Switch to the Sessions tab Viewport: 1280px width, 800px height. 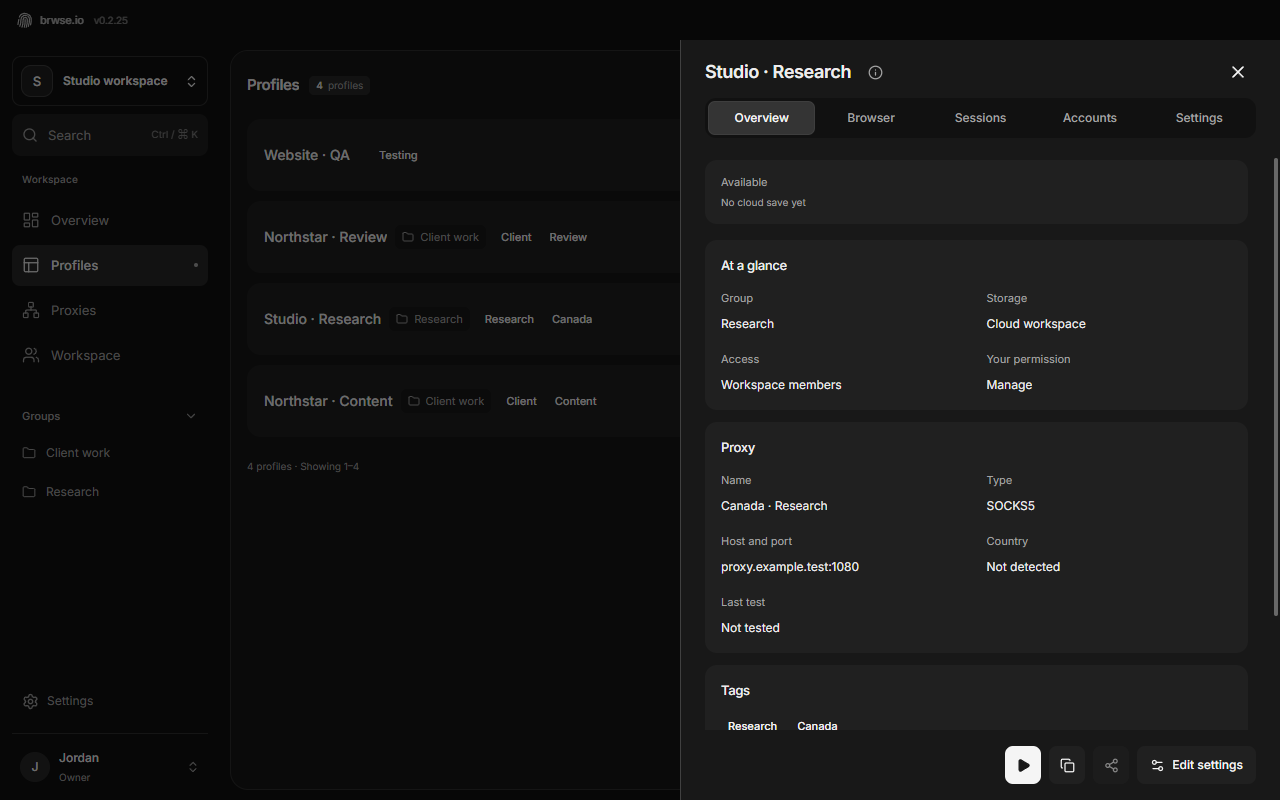tap(980, 118)
